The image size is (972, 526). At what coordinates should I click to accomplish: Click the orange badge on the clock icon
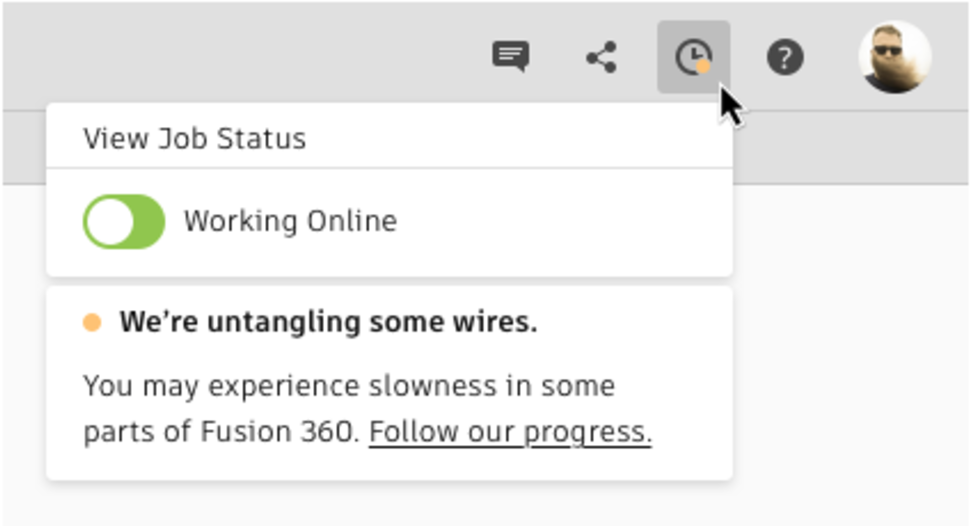point(703,66)
